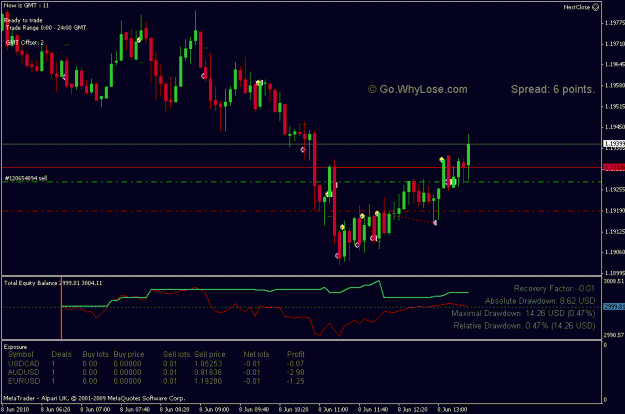
Task: Click 'Total Equity Balance' indicator title
Action: (31, 283)
